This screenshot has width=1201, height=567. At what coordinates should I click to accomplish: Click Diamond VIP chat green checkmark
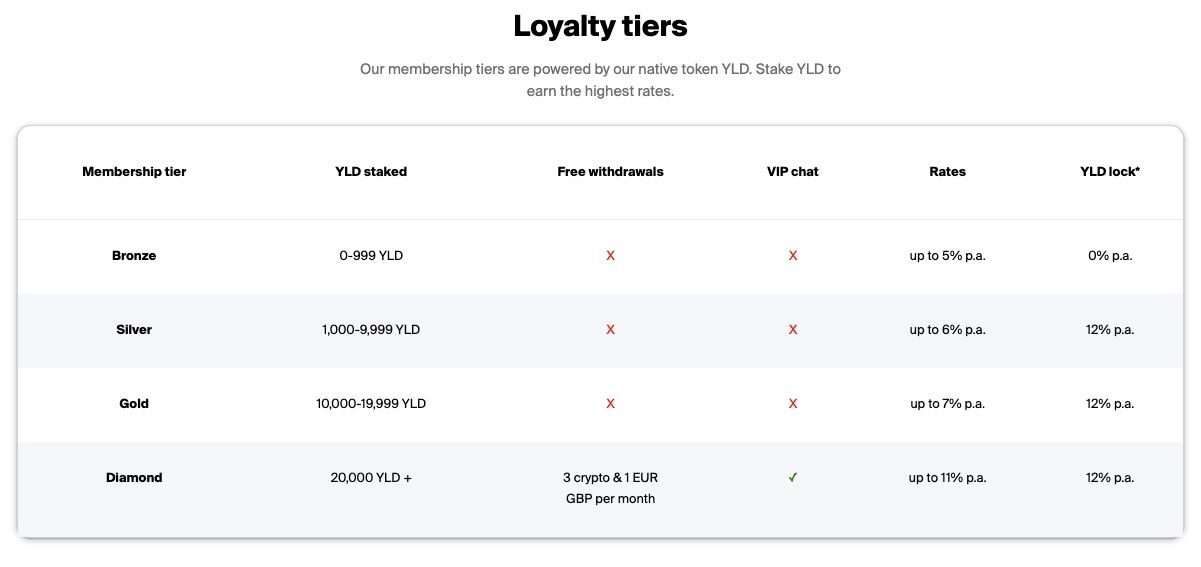click(x=793, y=478)
